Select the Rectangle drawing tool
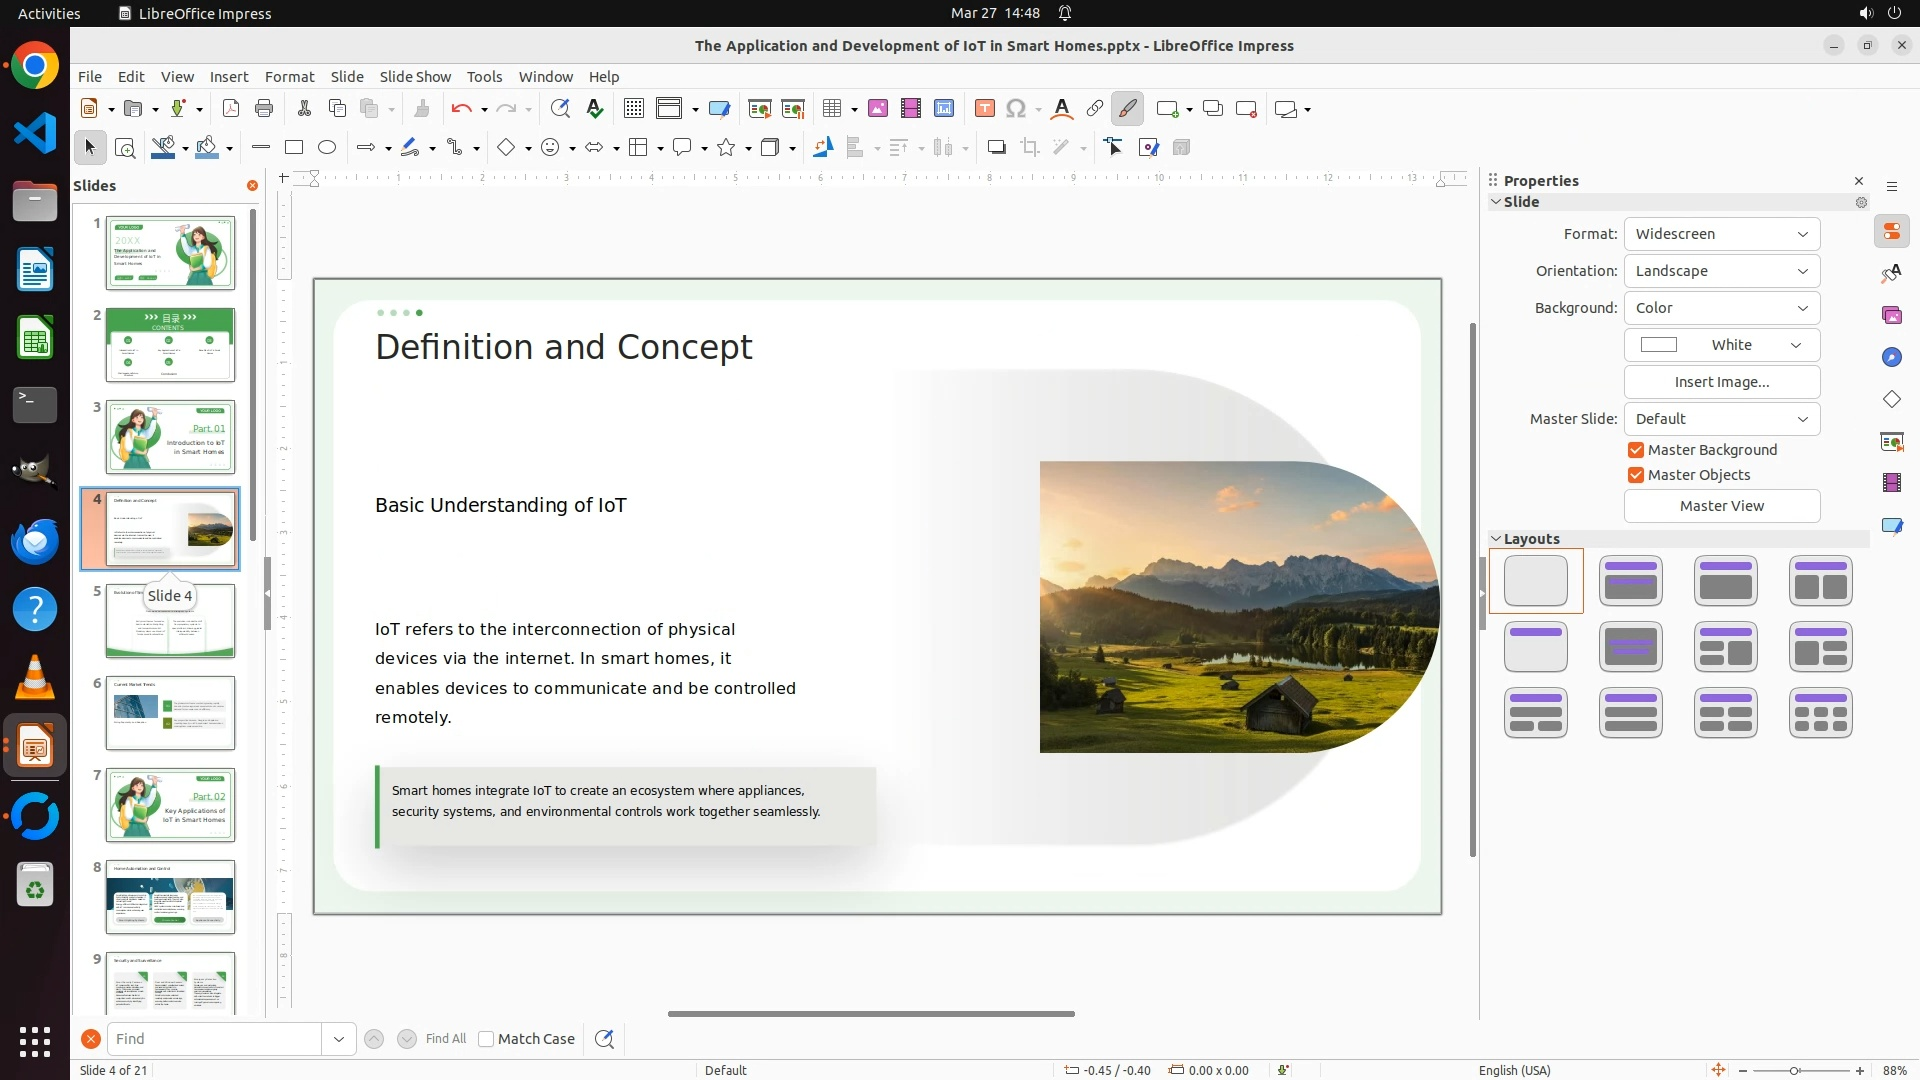1920x1080 pixels. [x=294, y=148]
